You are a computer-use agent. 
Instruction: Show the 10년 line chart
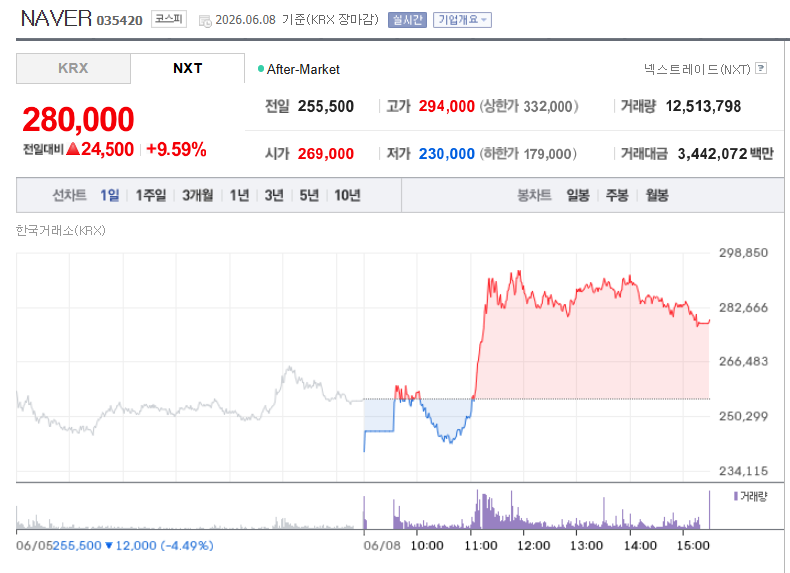pos(347,195)
